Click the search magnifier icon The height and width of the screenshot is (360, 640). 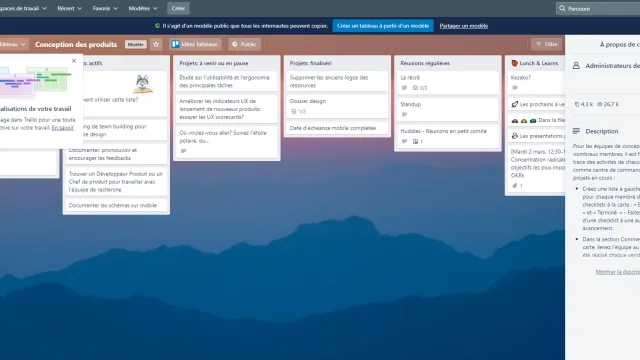[562, 9]
